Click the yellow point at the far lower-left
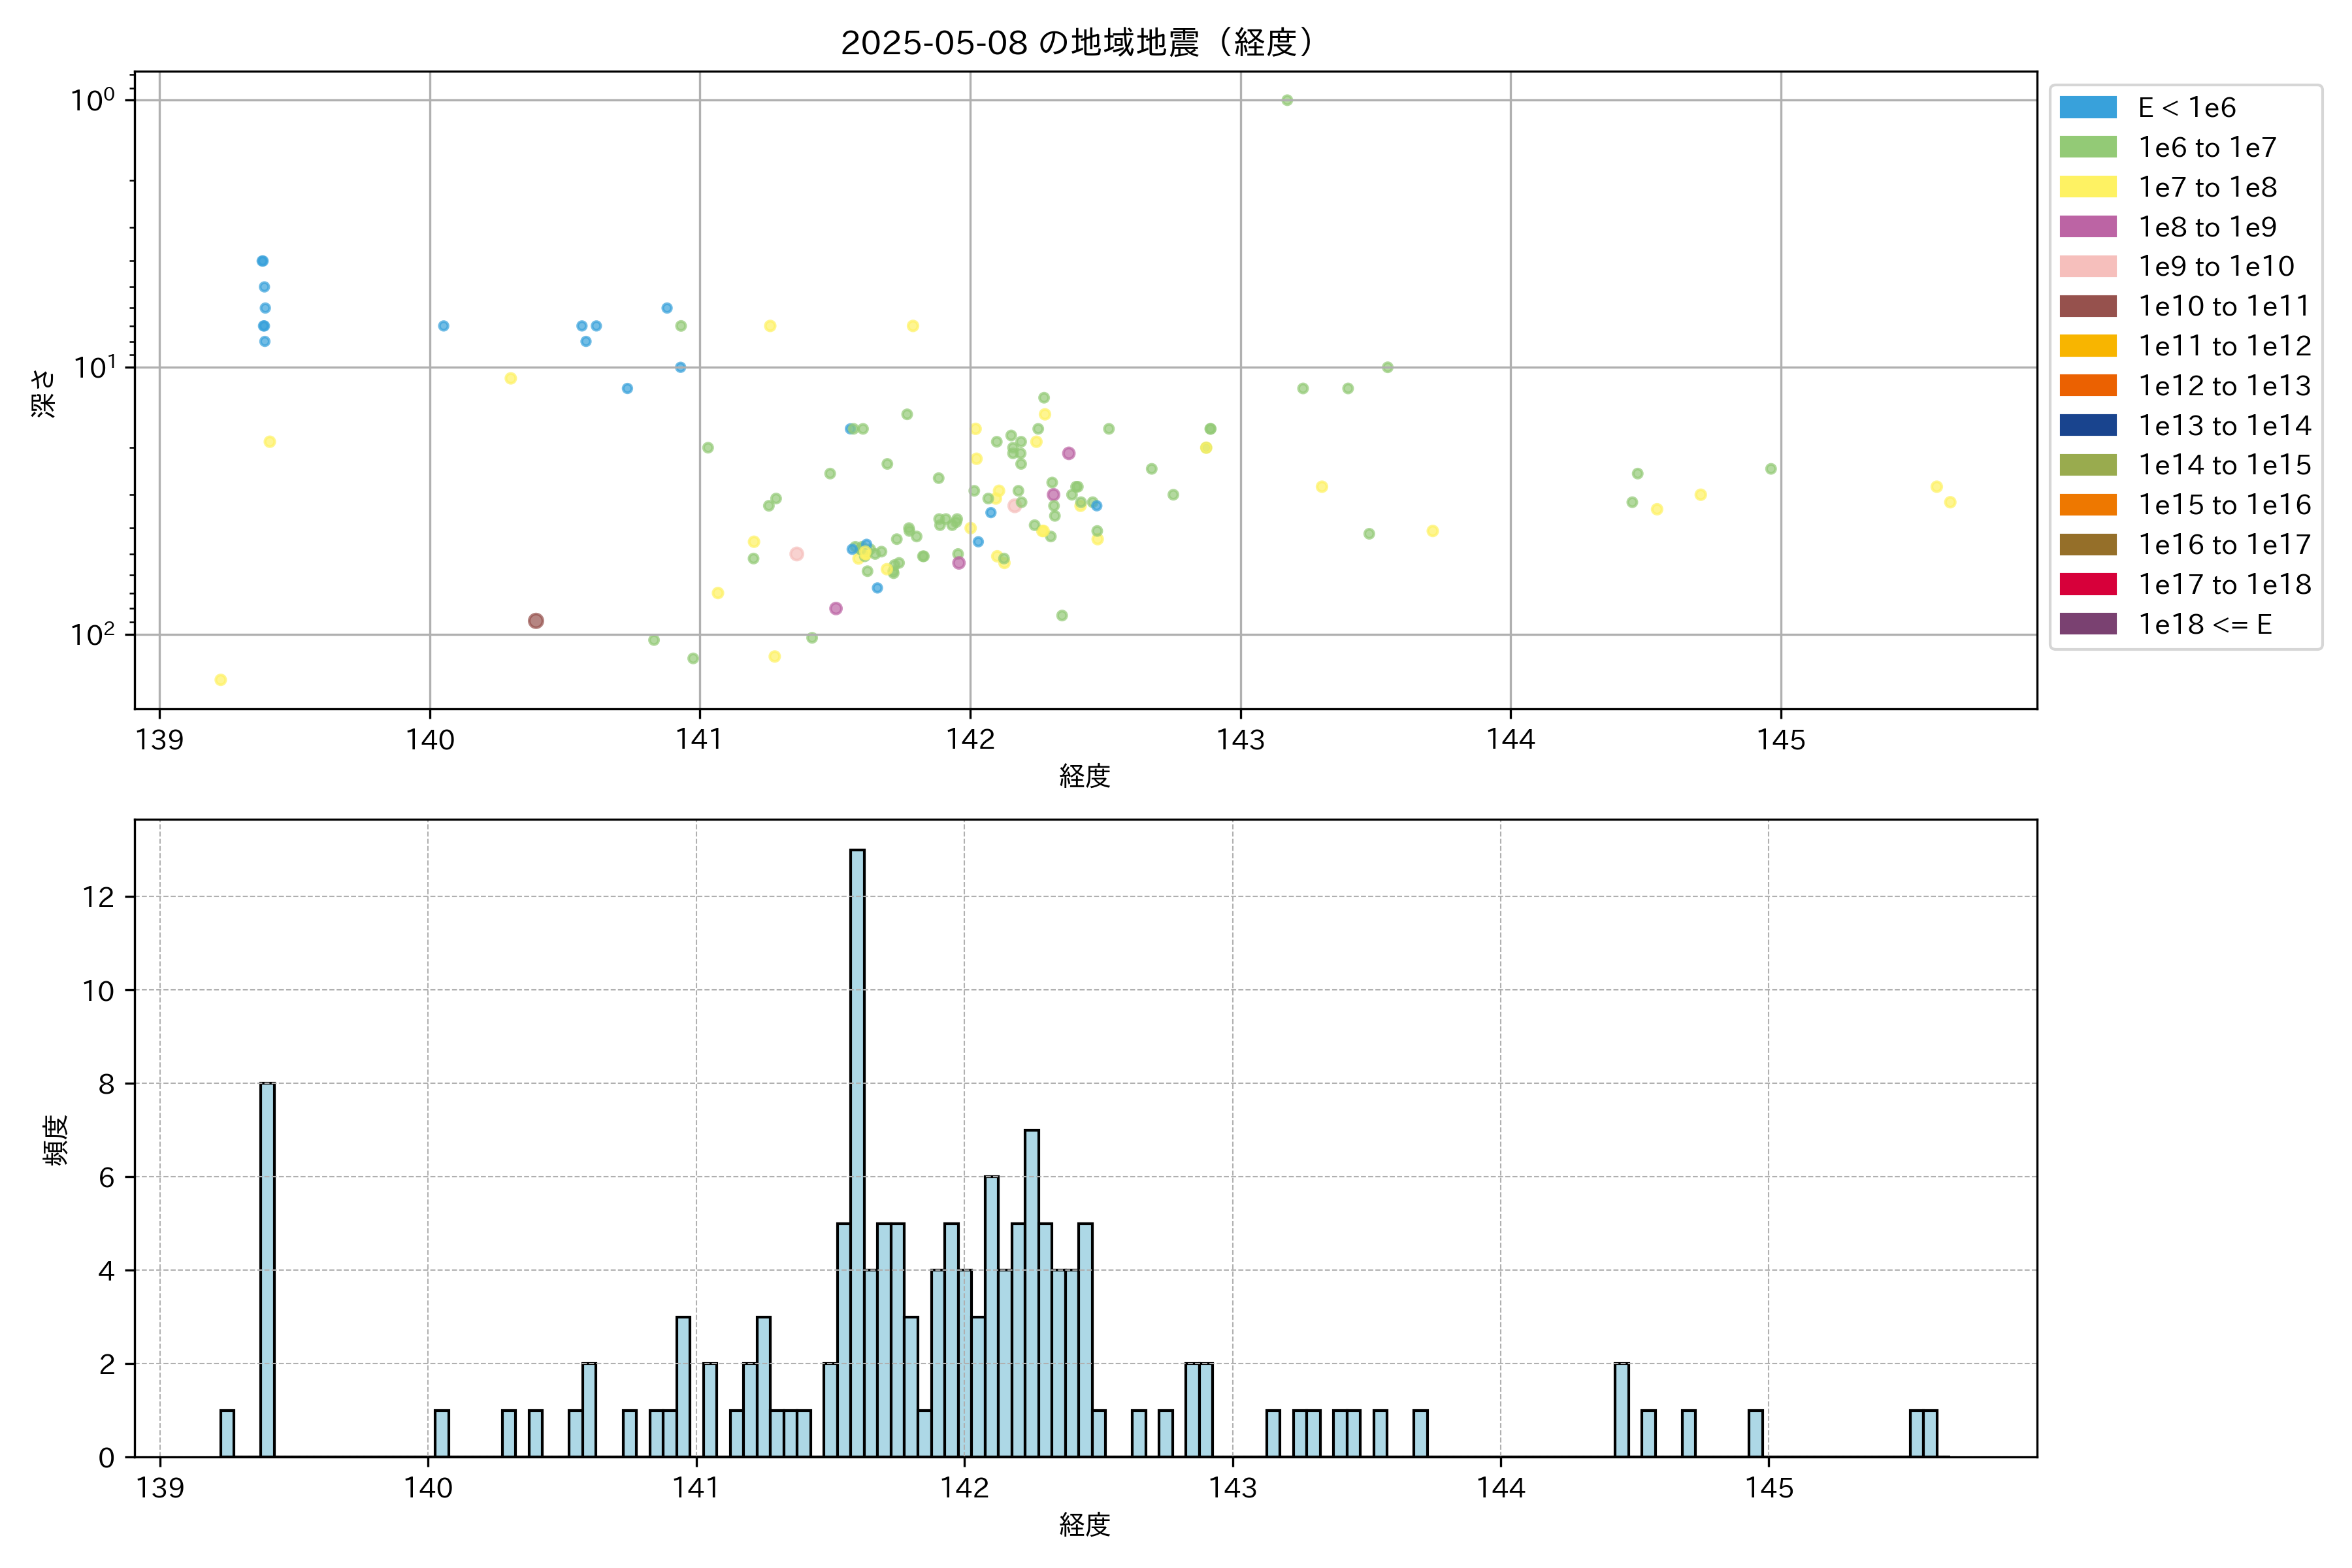 (220, 680)
